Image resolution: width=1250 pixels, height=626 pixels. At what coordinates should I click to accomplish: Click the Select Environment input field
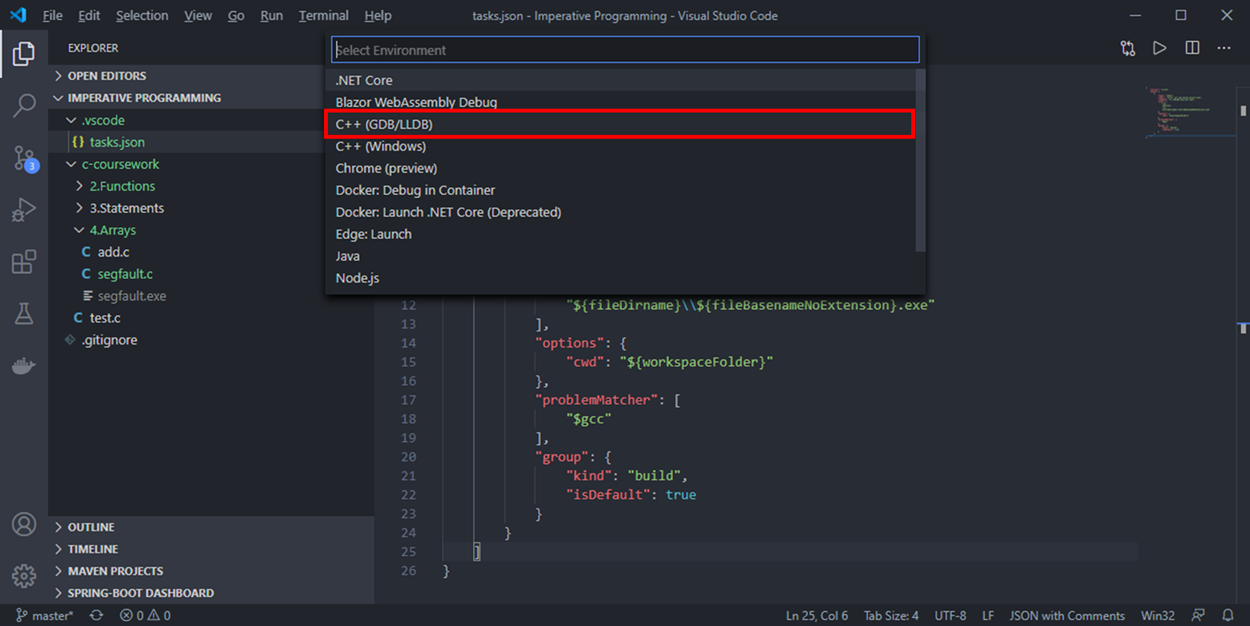[625, 50]
